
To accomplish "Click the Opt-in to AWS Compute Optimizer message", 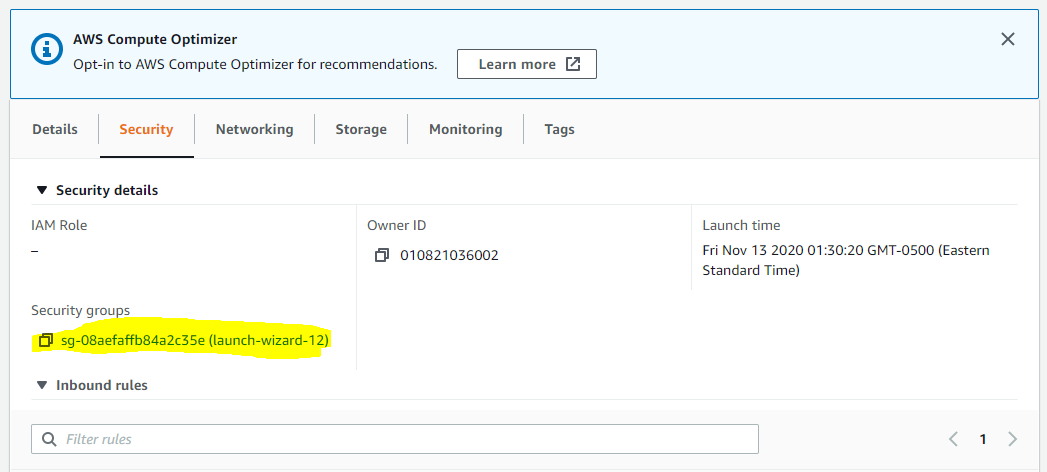I will pyautogui.click(x=255, y=65).
